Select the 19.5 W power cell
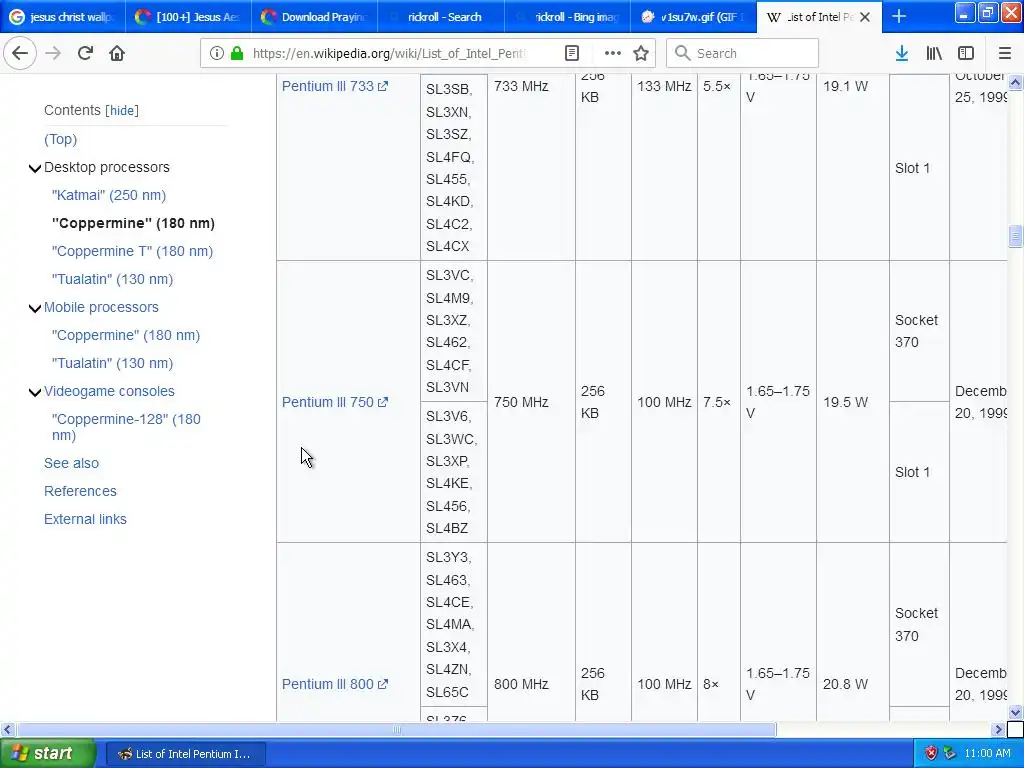 (x=852, y=402)
